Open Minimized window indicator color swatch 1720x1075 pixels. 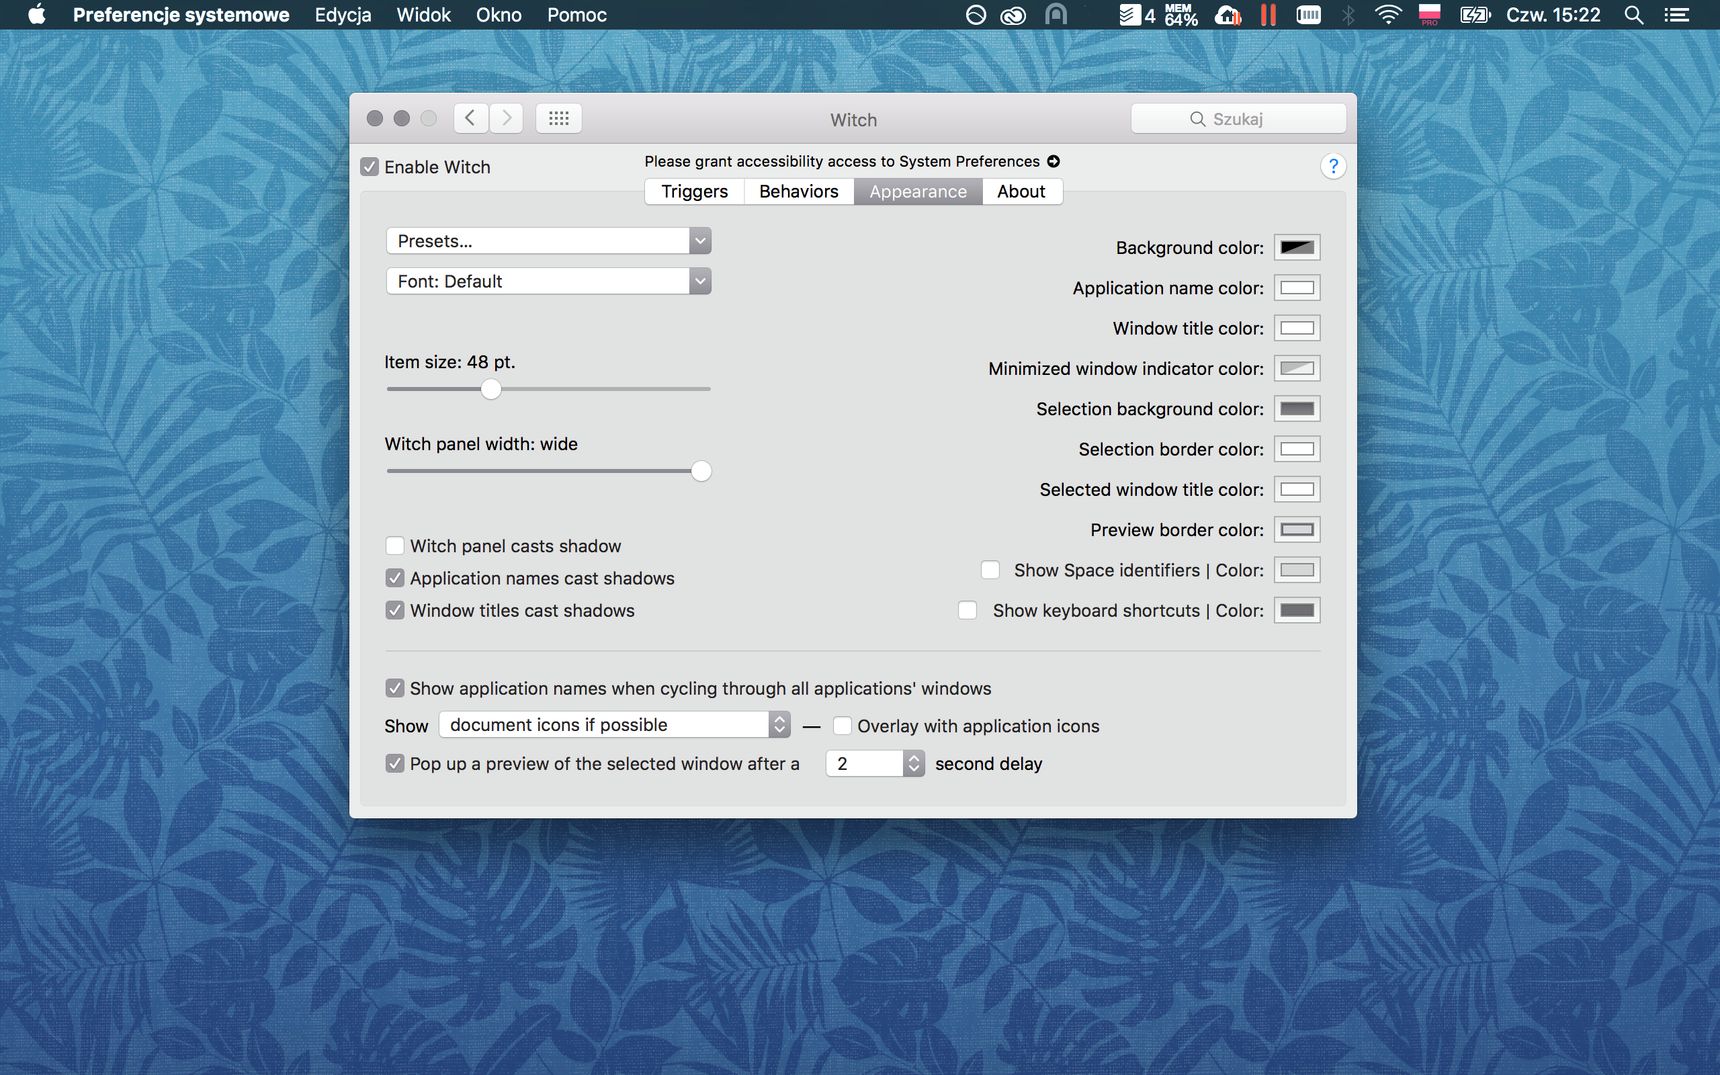point(1297,368)
